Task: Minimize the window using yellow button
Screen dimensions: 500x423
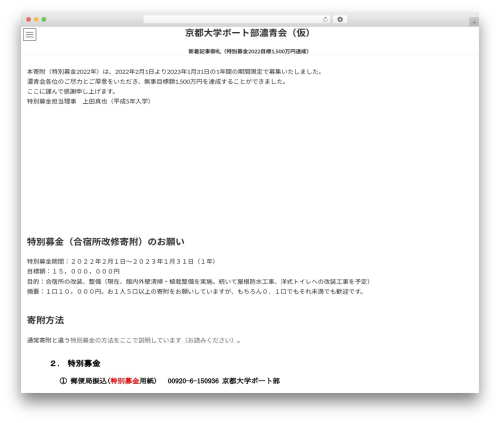Action: click(36, 20)
